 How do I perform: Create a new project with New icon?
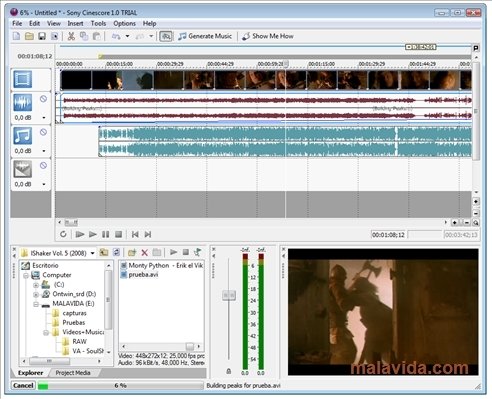(x=16, y=36)
